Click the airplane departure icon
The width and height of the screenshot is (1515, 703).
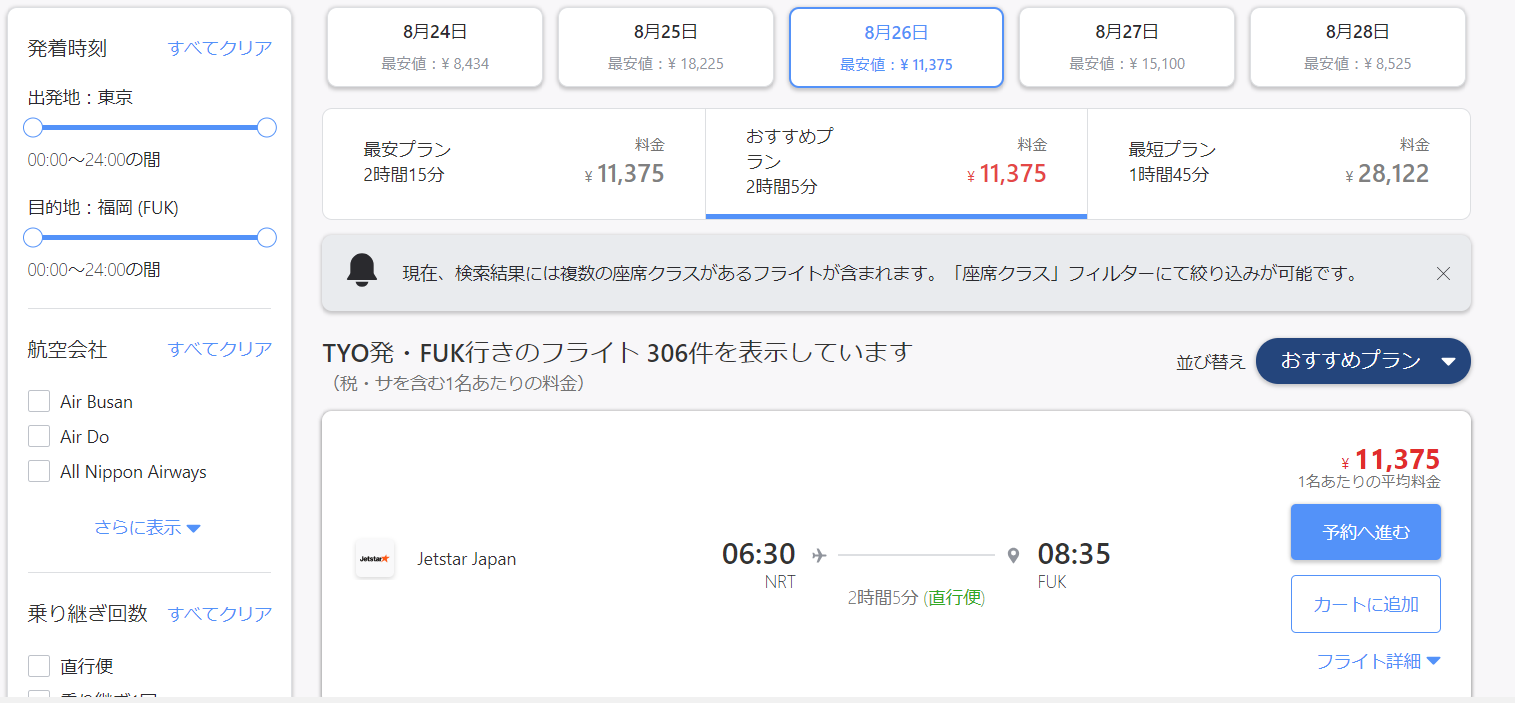pyautogui.click(x=819, y=555)
